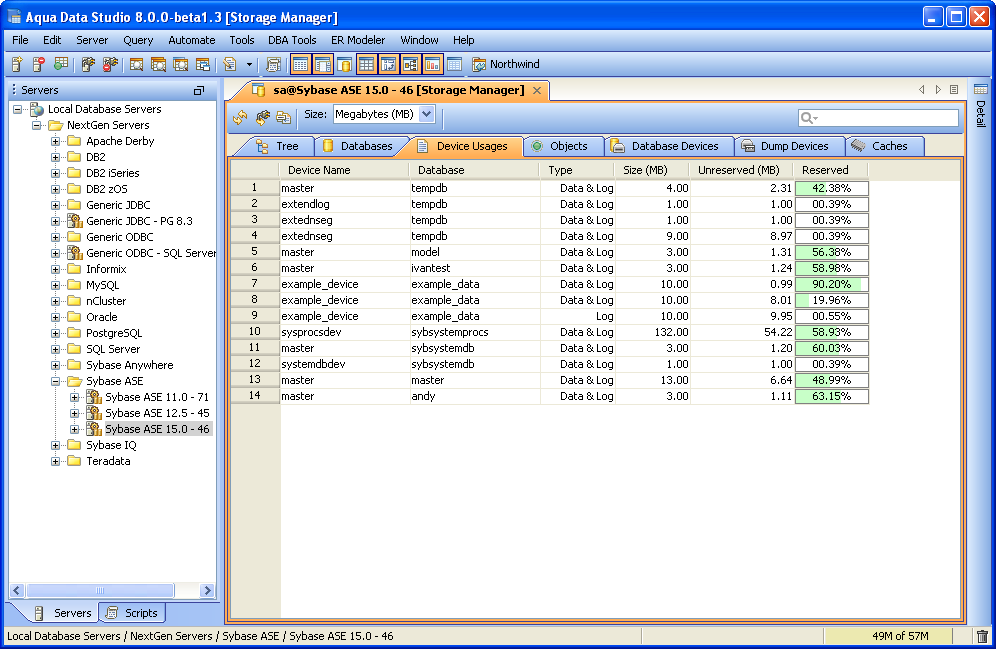Sort by Unreserved (MB) column header
996x649 pixels.
tap(741, 170)
